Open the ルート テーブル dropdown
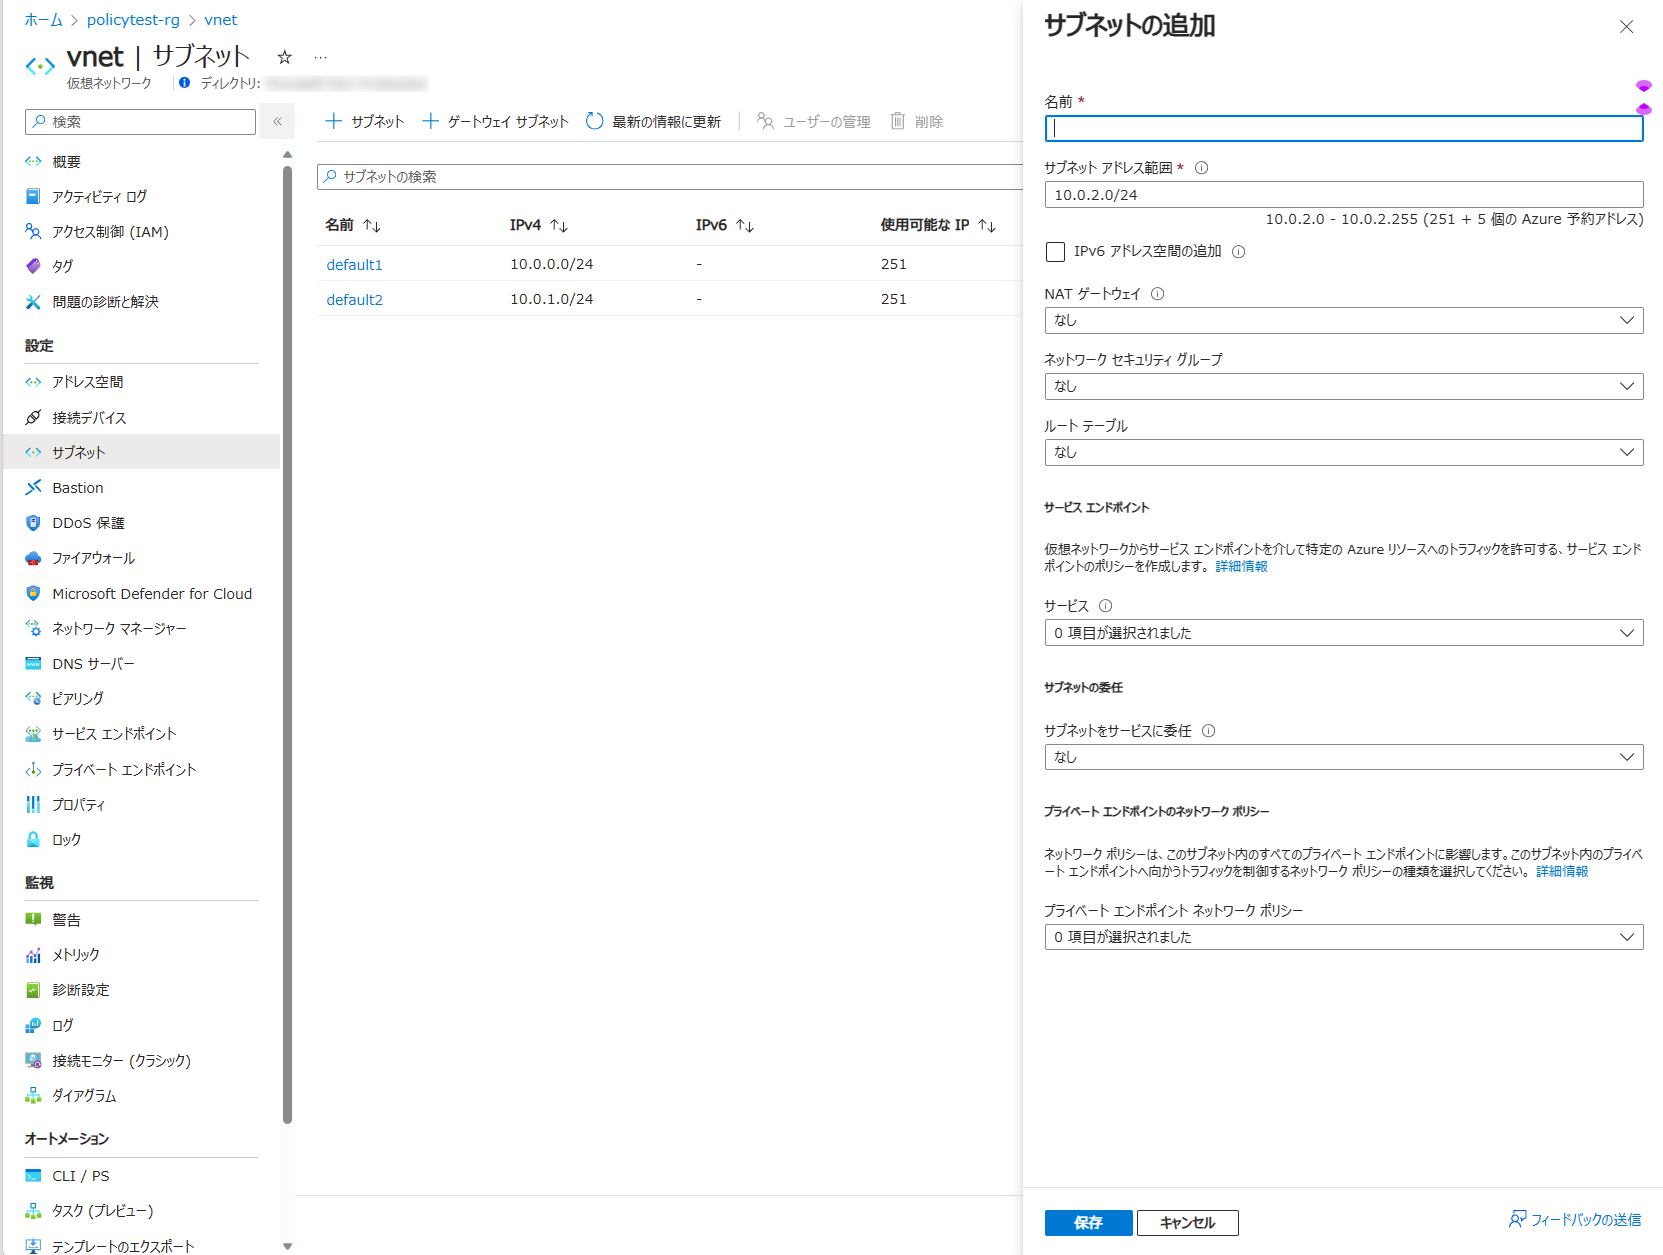This screenshot has height=1255, width=1663. pyautogui.click(x=1344, y=452)
